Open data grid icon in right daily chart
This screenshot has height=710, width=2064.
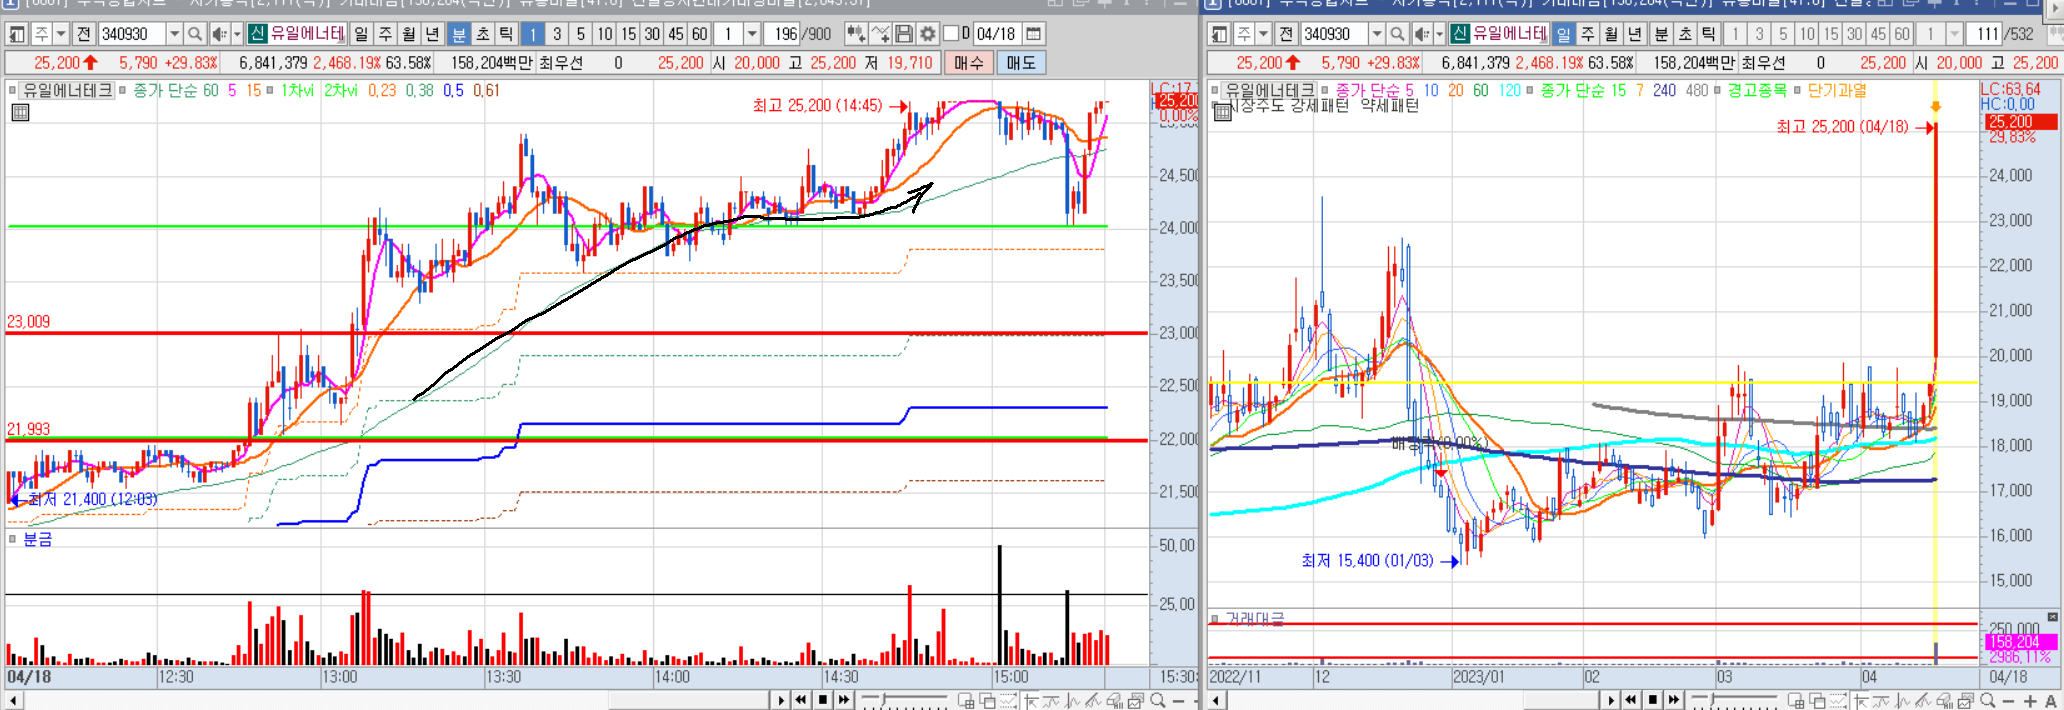pos(1222,112)
